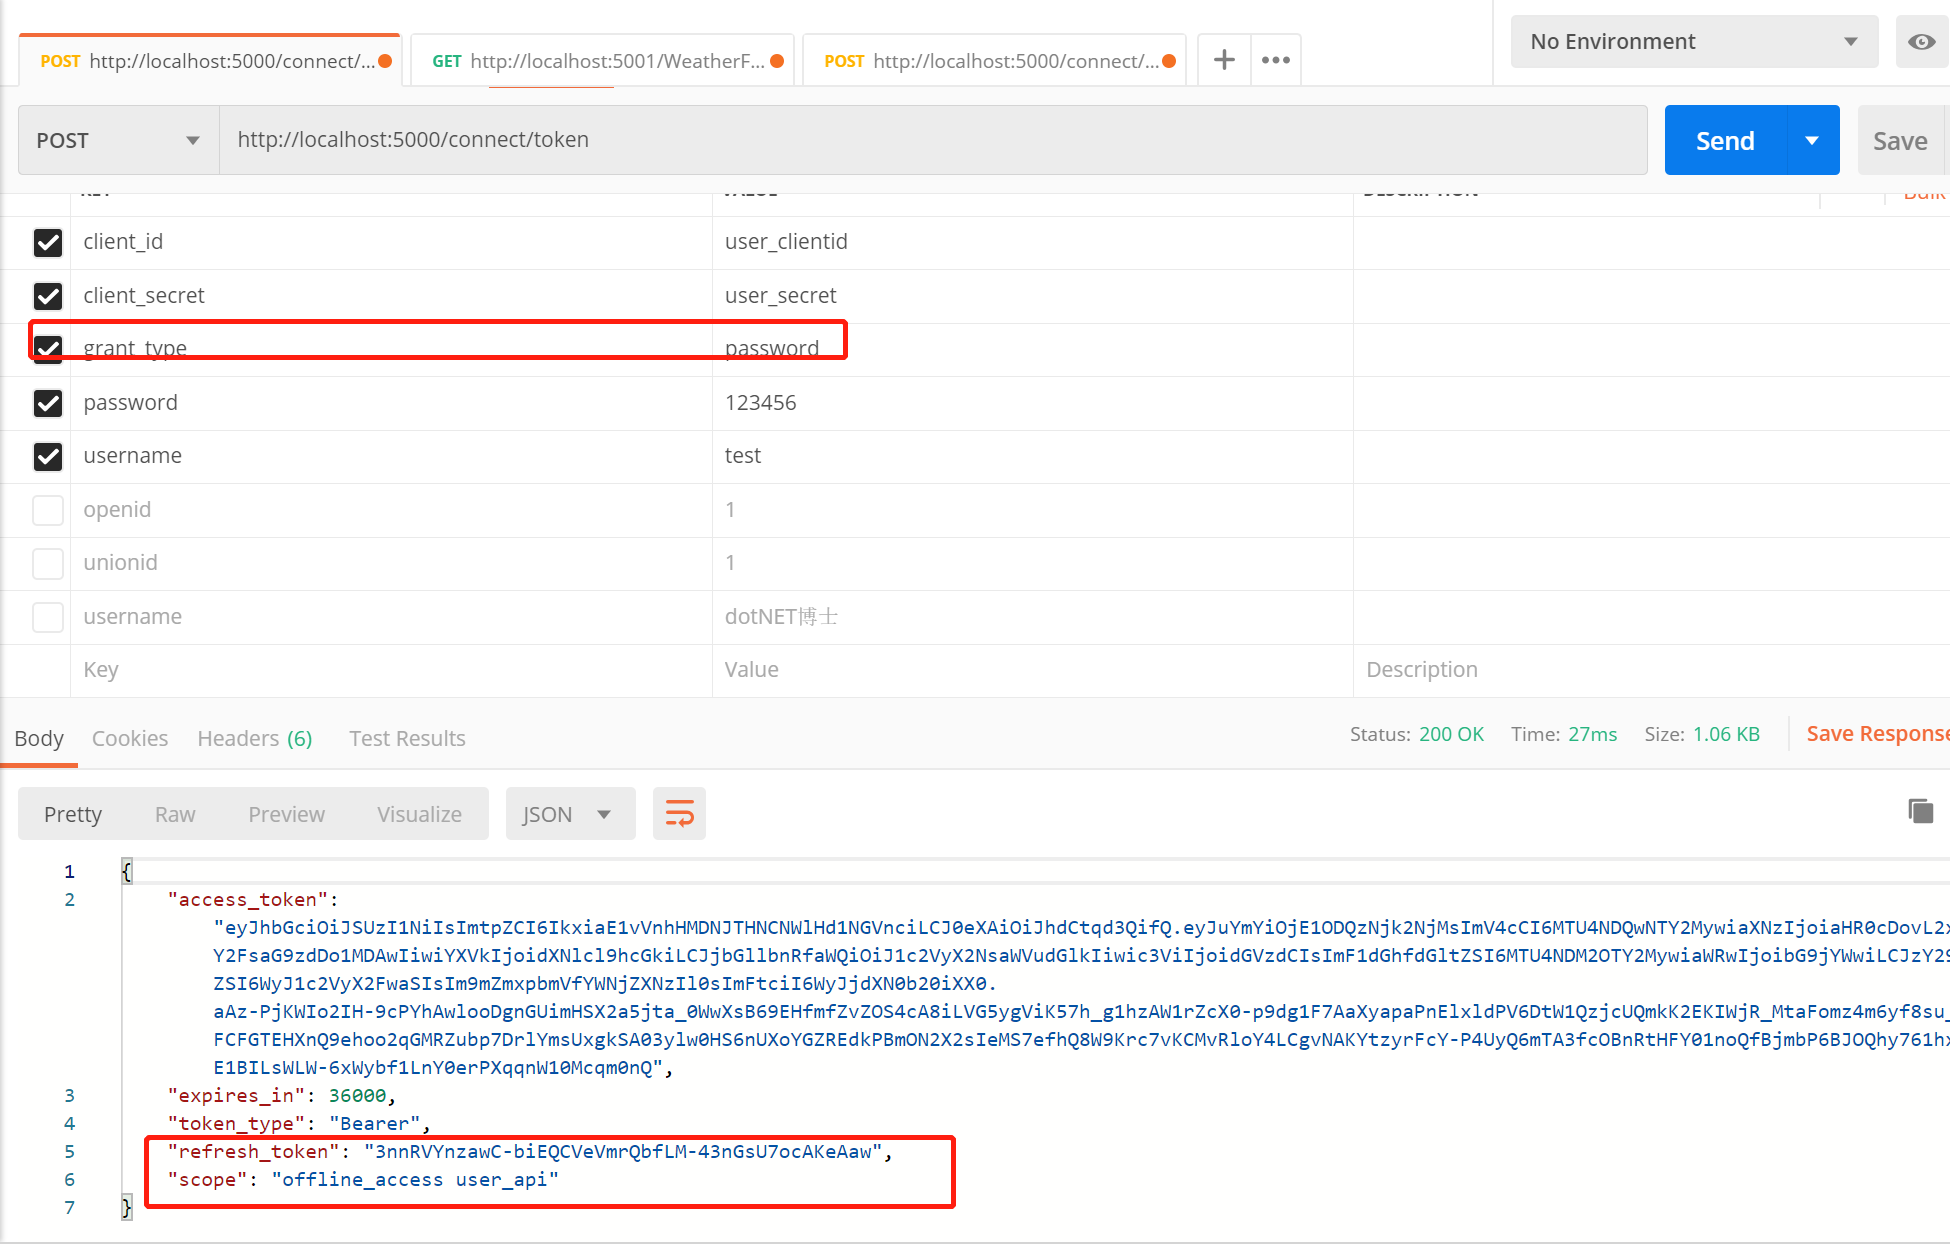This screenshot has height=1244, width=1950.
Task: Open the POST request method dropdown
Action: pyautogui.click(x=116, y=140)
